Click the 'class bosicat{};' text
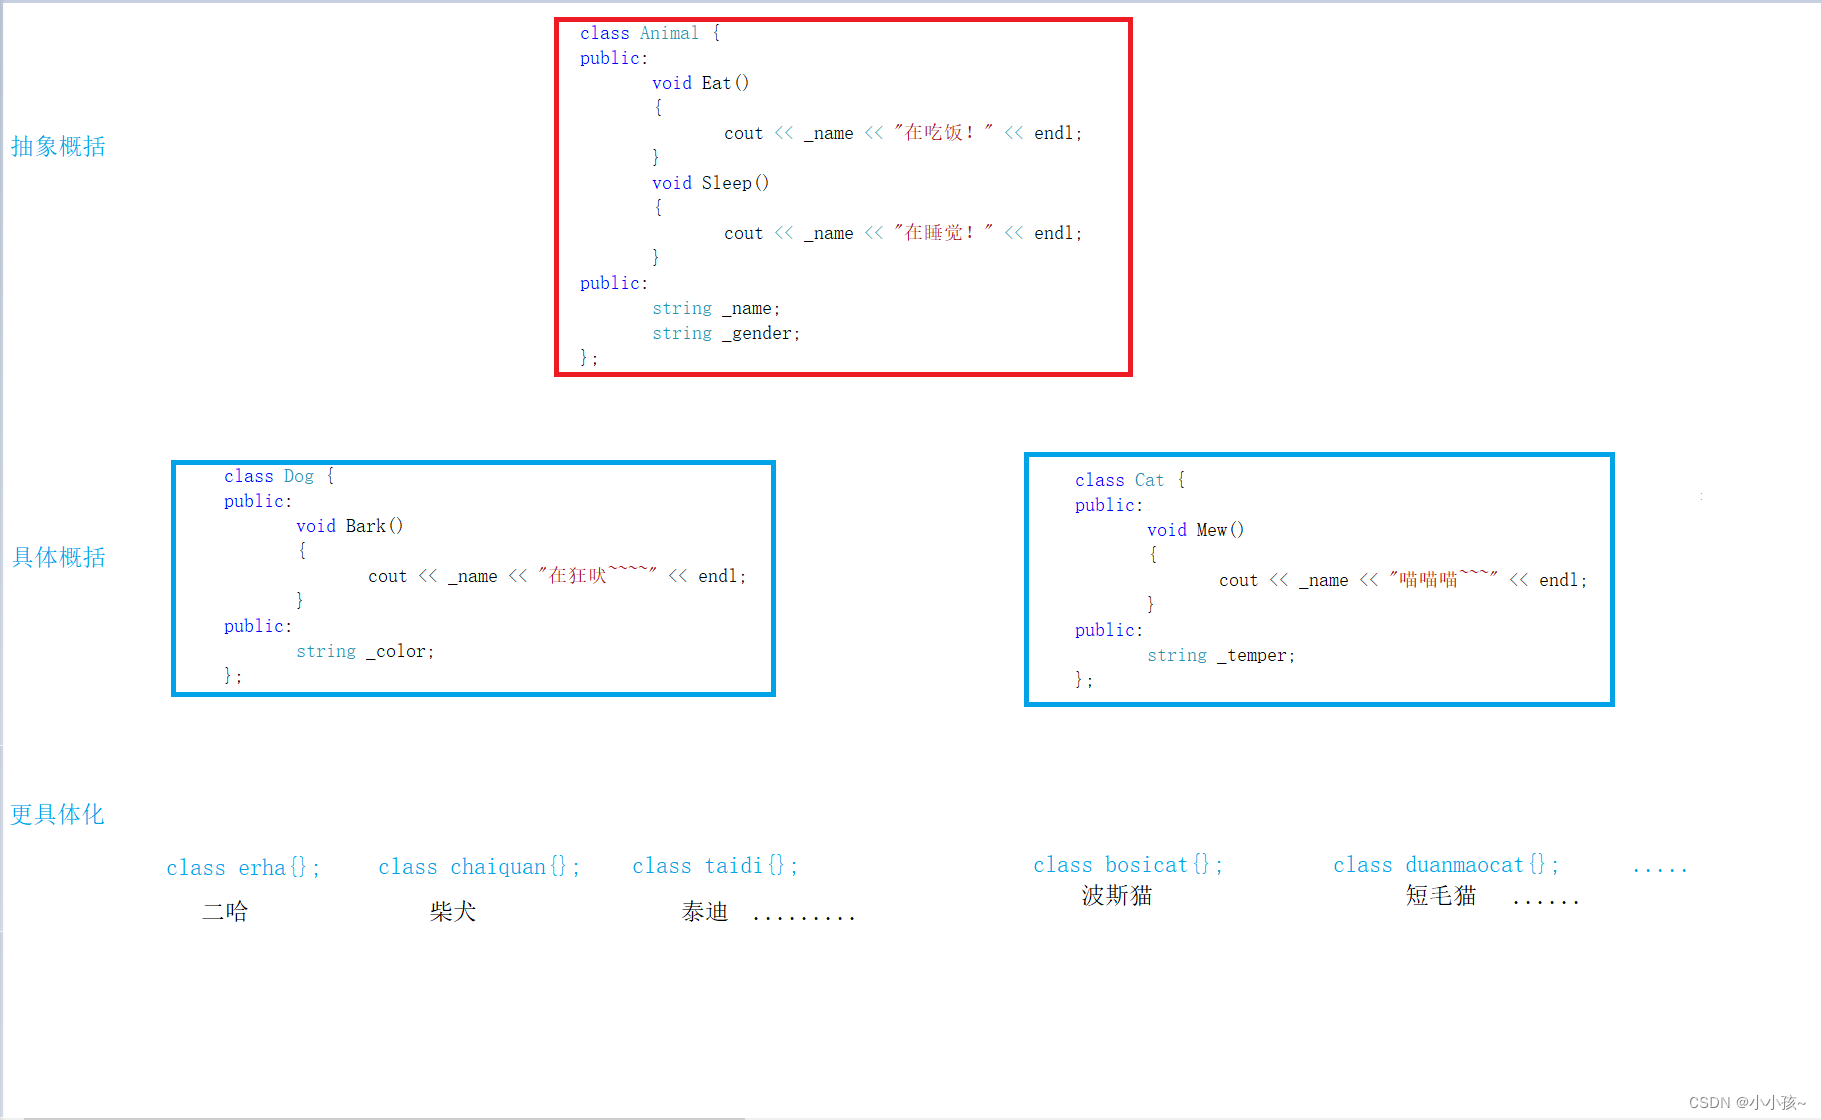Viewport: 1821px width, 1120px height. (1128, 865)
